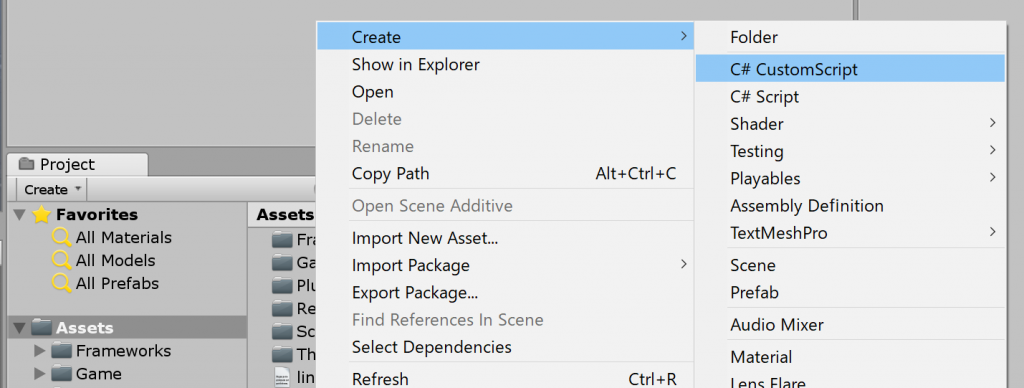Select the Frameworks folder icon in tree
Screen dimensions: 1024x388
point(61,351)
